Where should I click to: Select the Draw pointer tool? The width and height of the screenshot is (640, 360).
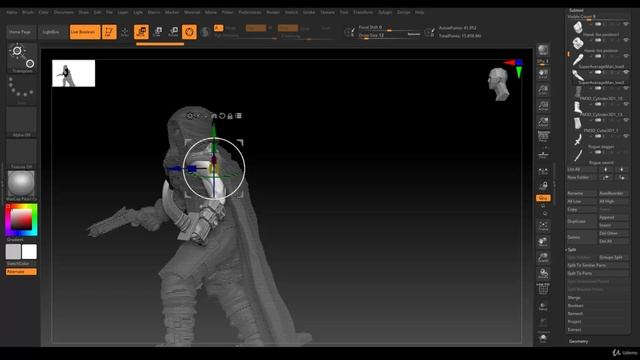click(125, 32)
